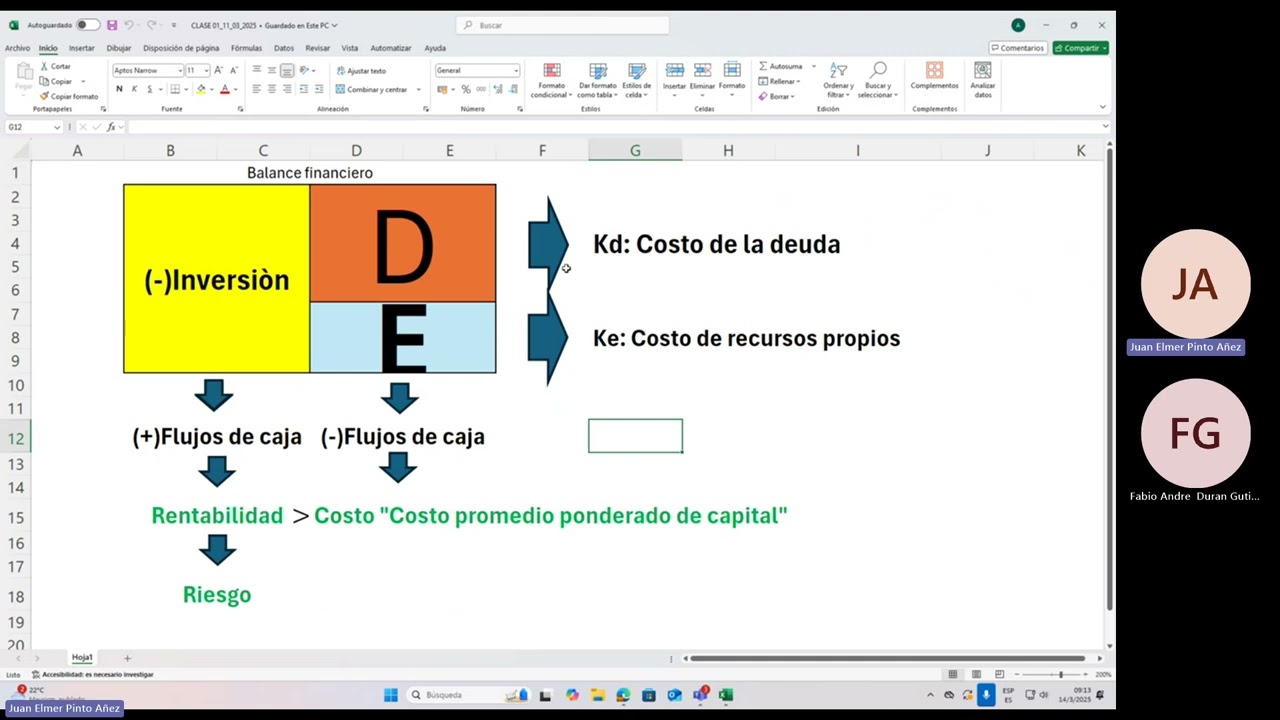This screenshot has width=1280, height=720.
Task: Open font color dropdown arrow
Action: pos(236,89)
